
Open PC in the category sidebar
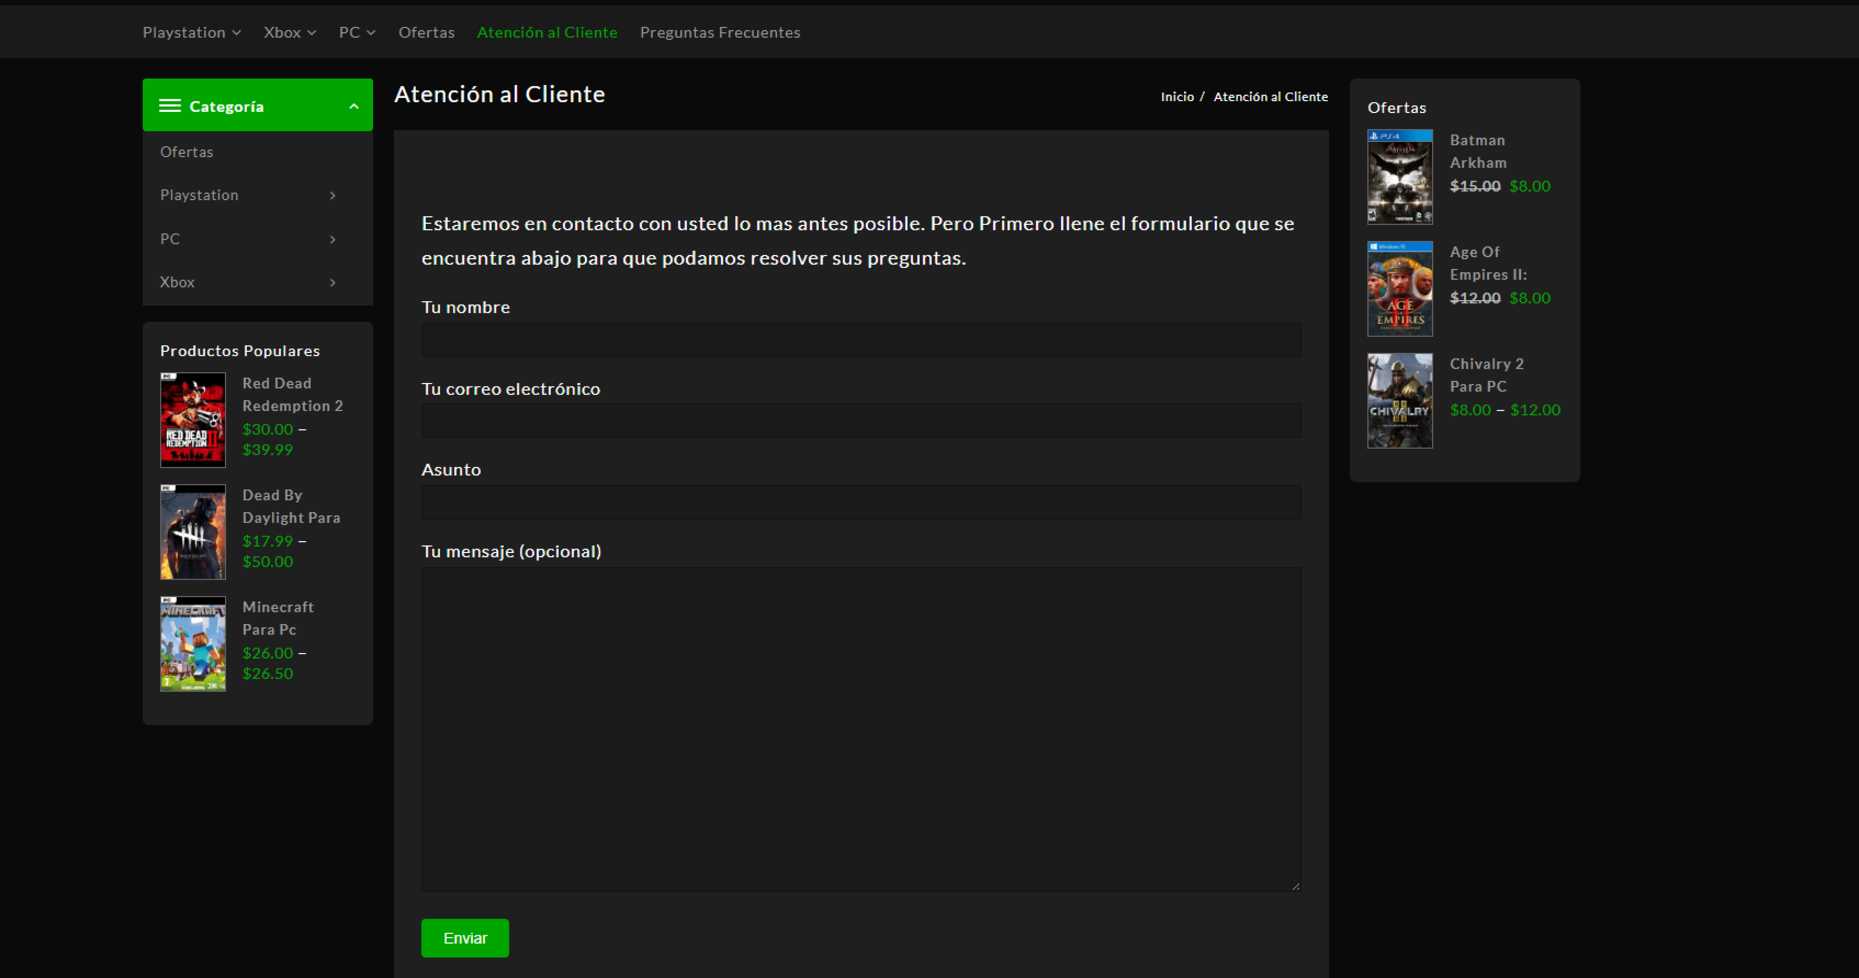click(170, 239)
